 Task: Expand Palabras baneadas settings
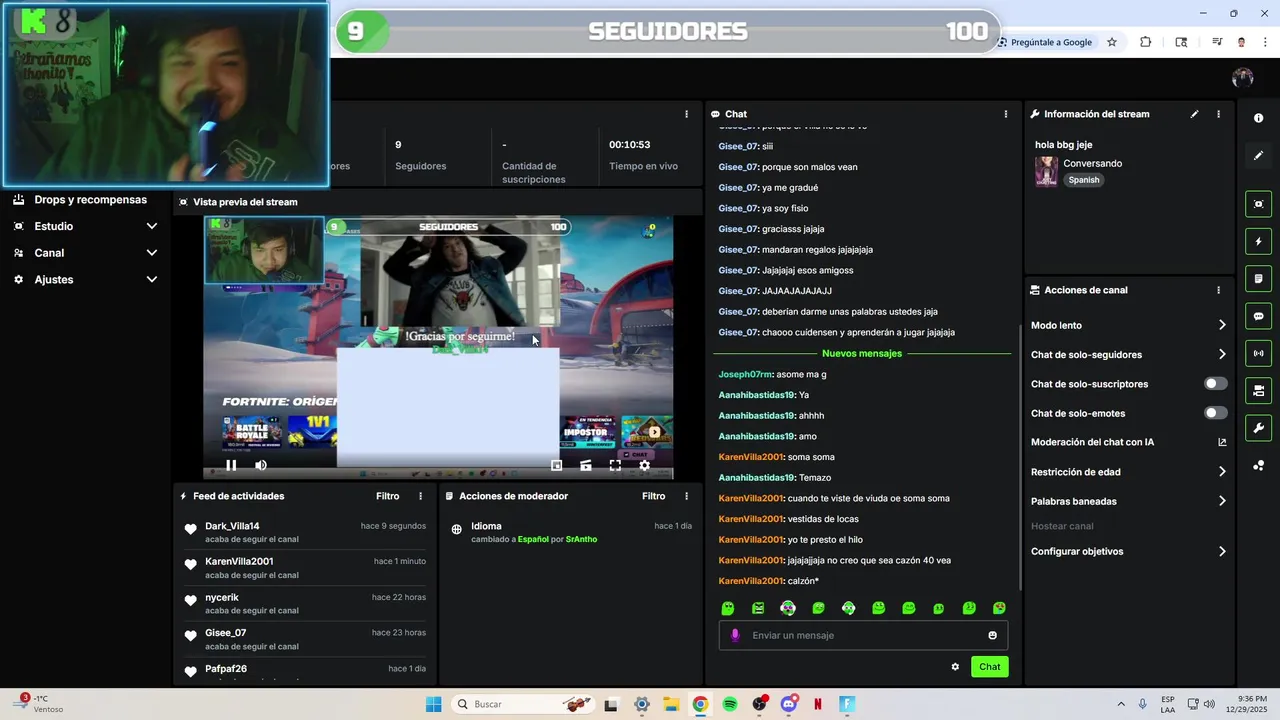tap(1222, 501)
